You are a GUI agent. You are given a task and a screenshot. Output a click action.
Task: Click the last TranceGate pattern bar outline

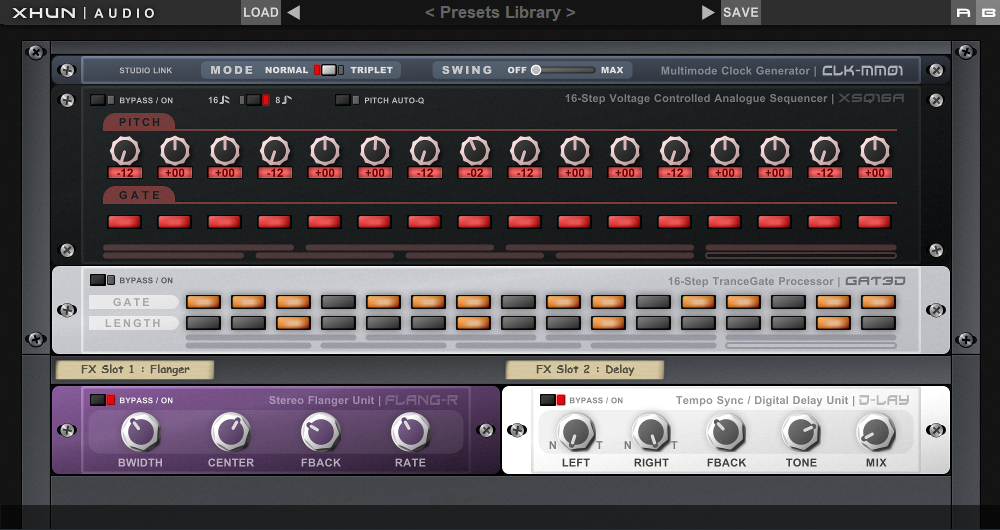pyautogui.click(x=811, y=346)
